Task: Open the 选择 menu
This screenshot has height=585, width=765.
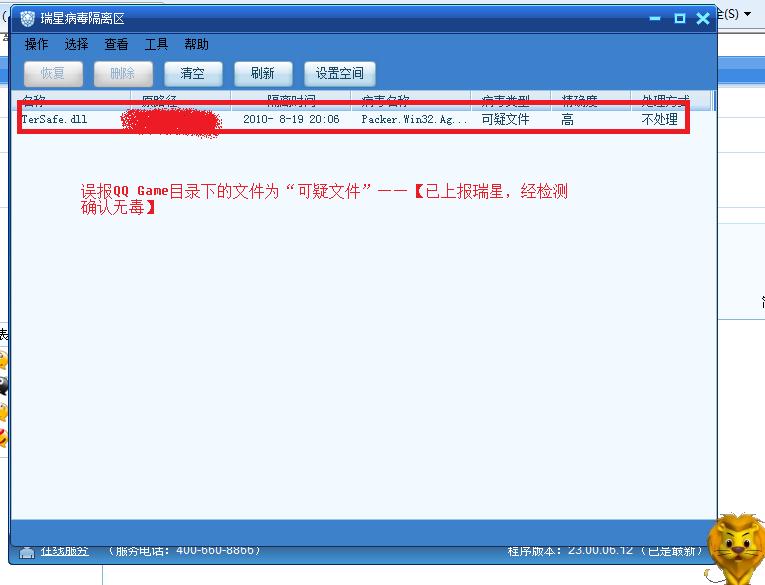Action: point(76,44)
